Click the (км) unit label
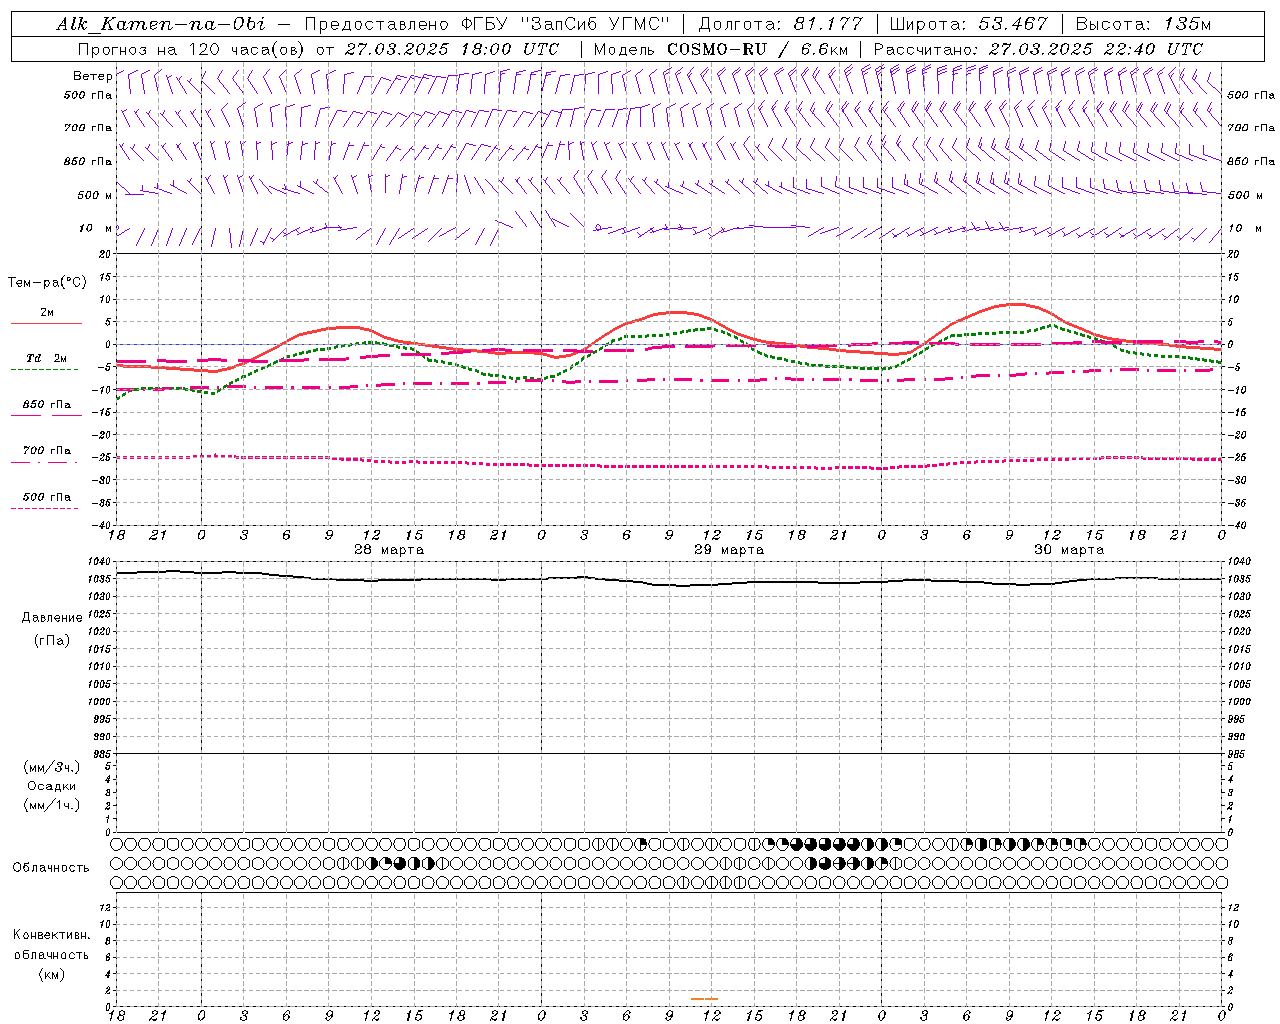Image resolution: width=1280 pixels, height=1024 pixels. [52, 974]
